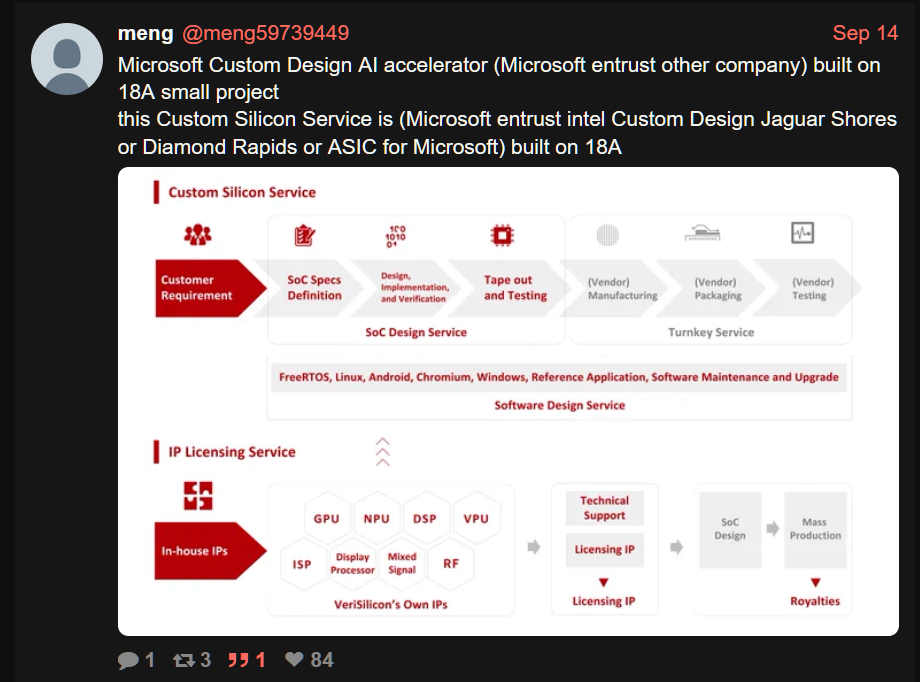Click the red quote marks icon
This screenshot has width=920, height=682.
pyautogui.click(x=238, y=660)
